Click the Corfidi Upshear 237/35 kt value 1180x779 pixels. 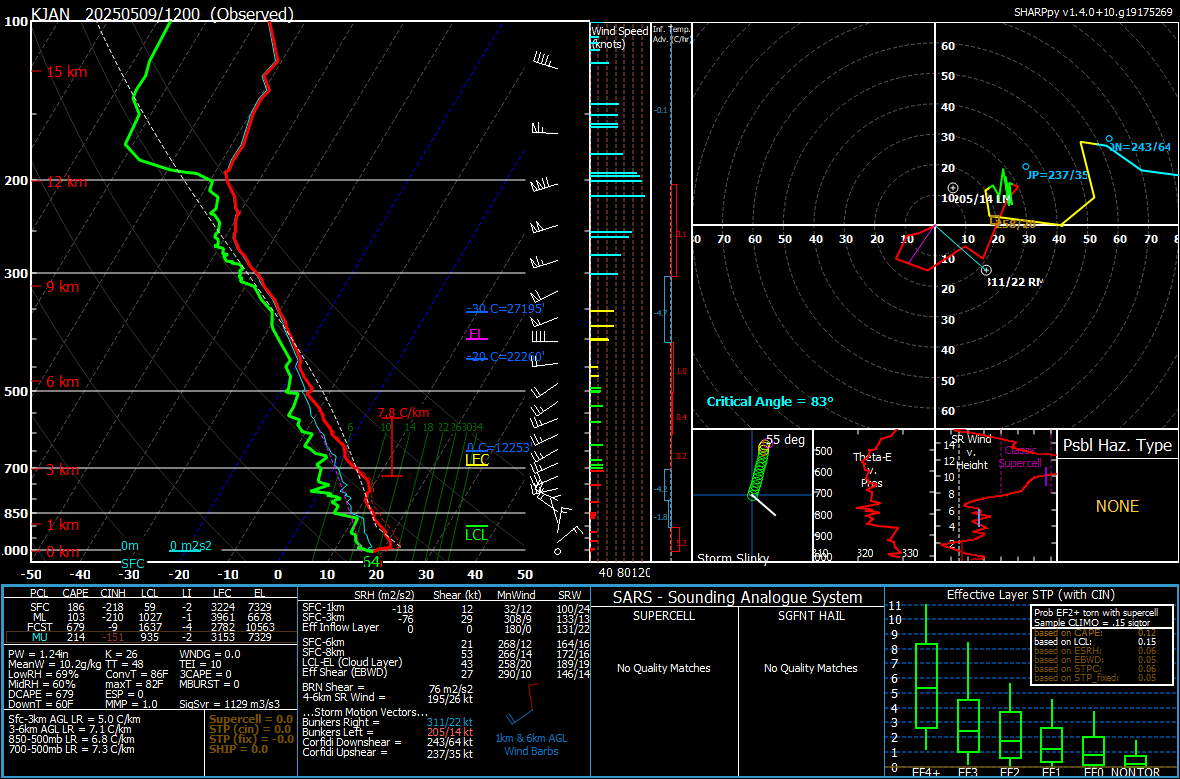click(449, 753)
